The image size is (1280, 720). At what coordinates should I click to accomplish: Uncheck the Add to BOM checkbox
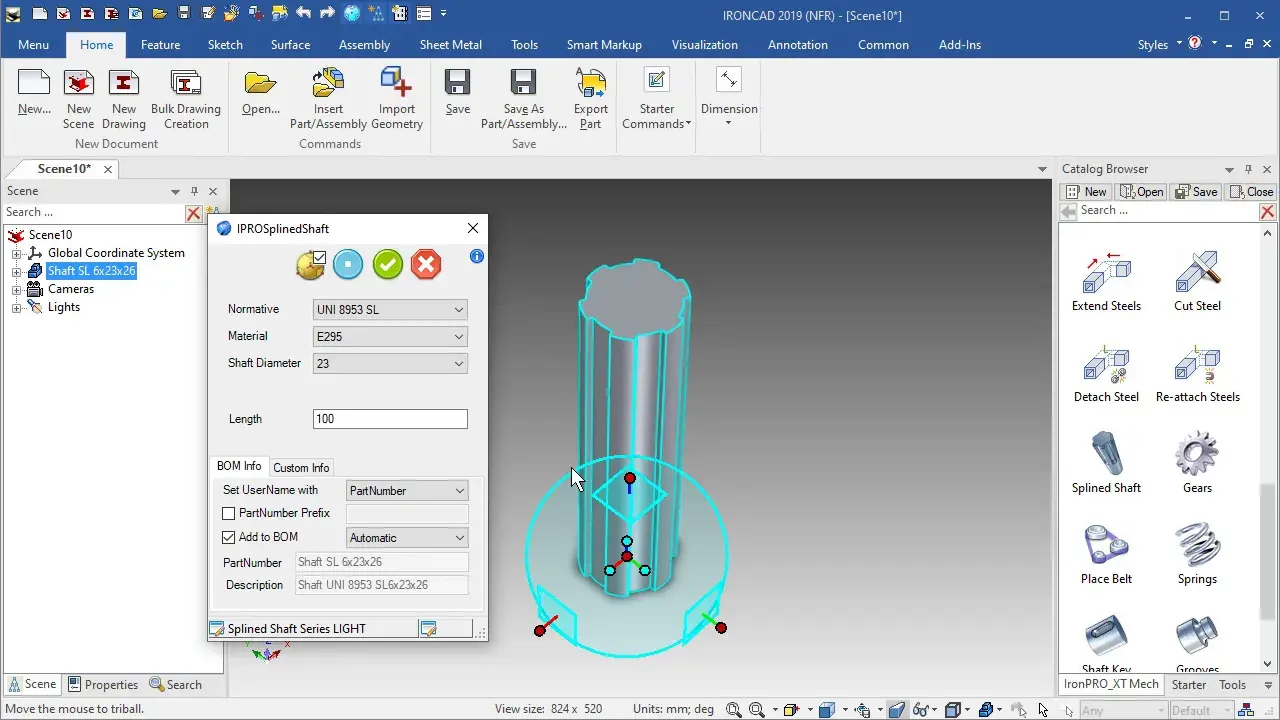(x=228, y=537)
